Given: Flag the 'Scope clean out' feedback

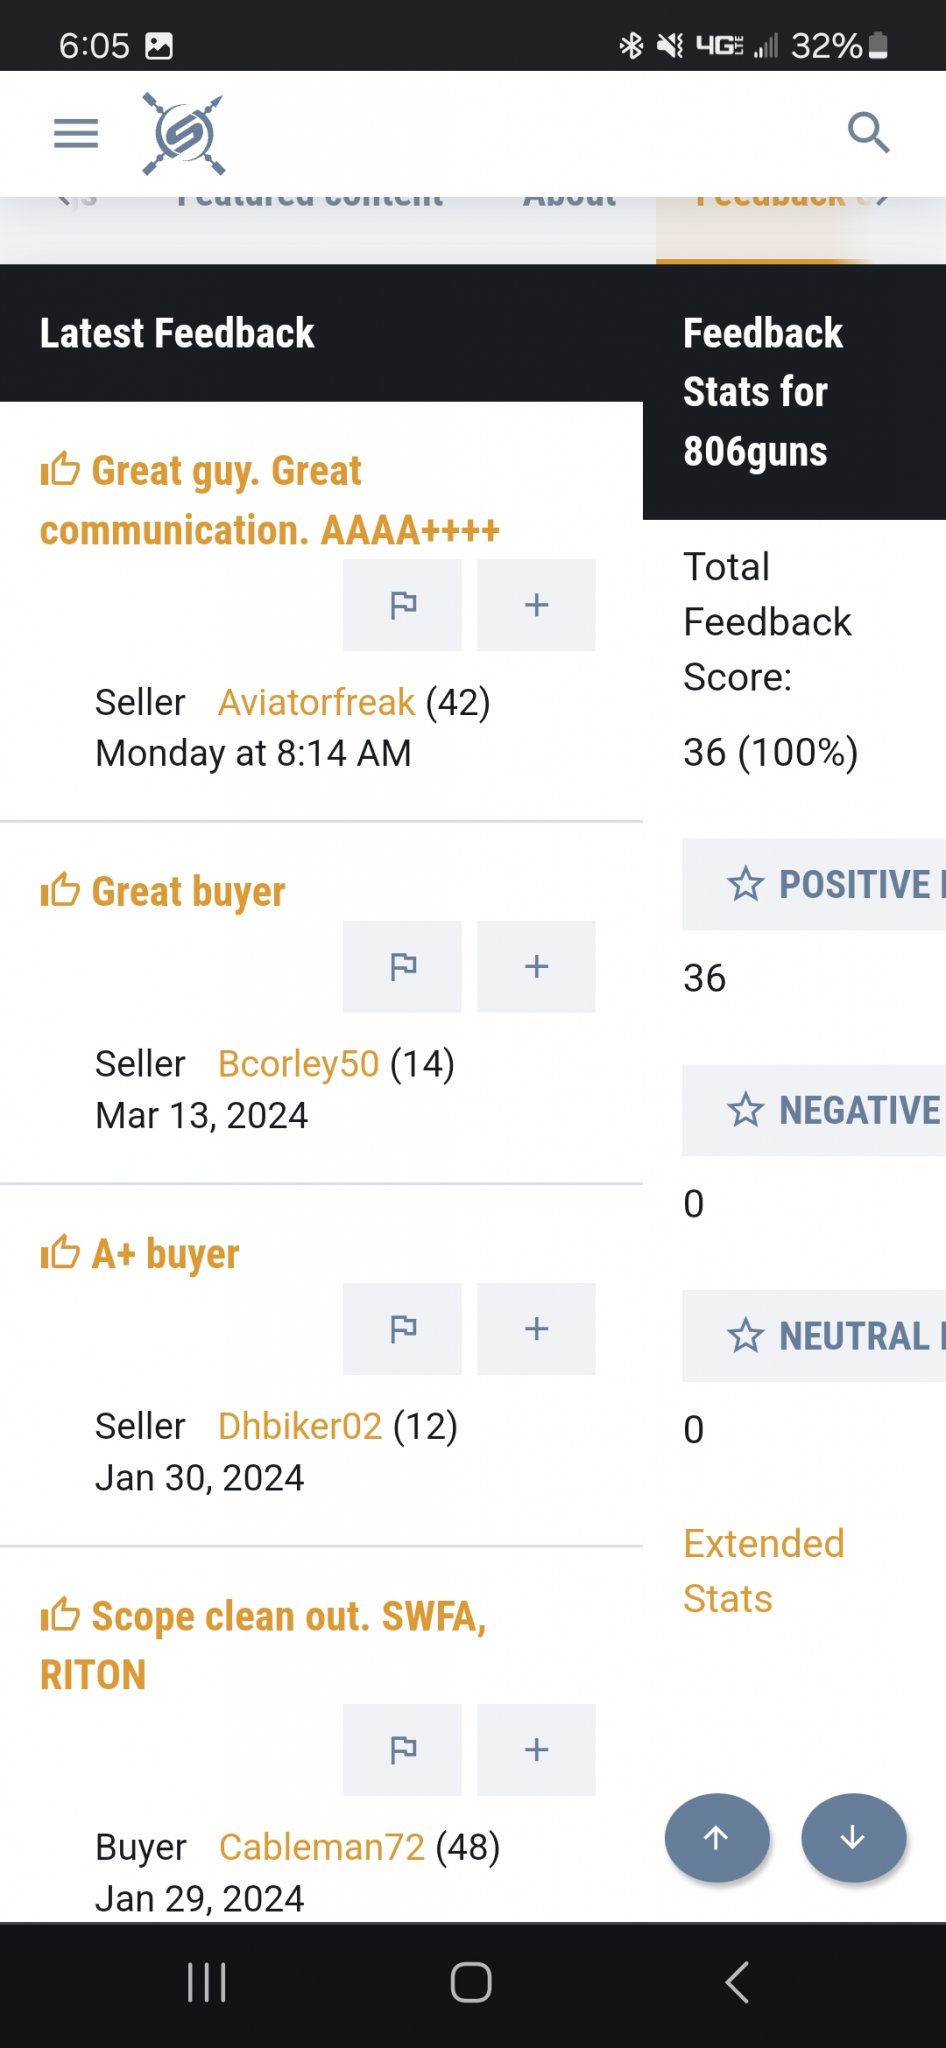Looking at the screenshot, I should 402,1749.
